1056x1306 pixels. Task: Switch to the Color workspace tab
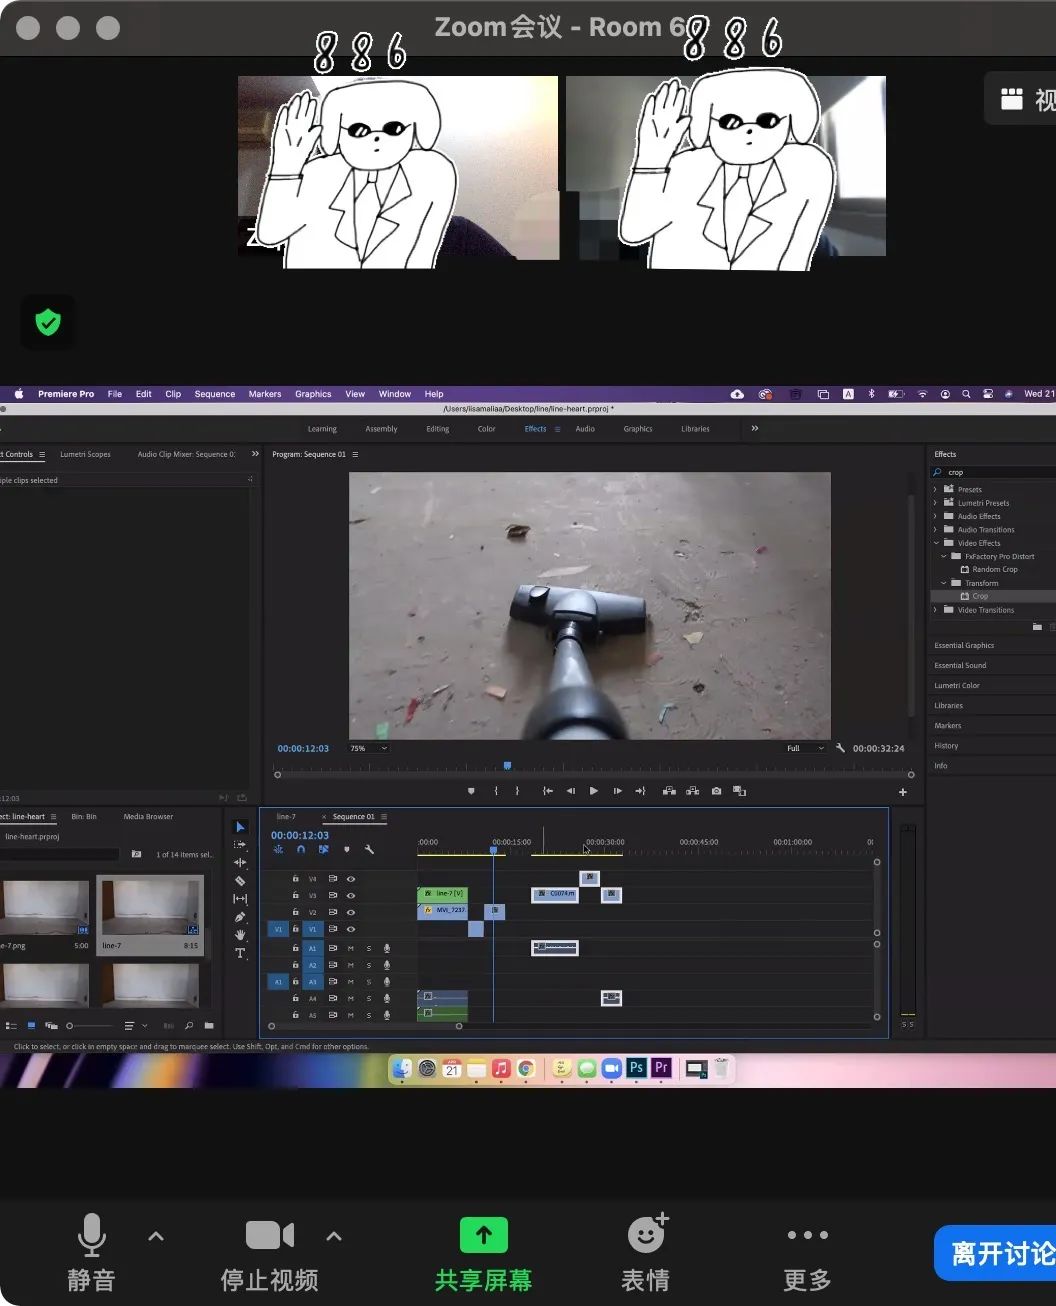click(486, 429)
